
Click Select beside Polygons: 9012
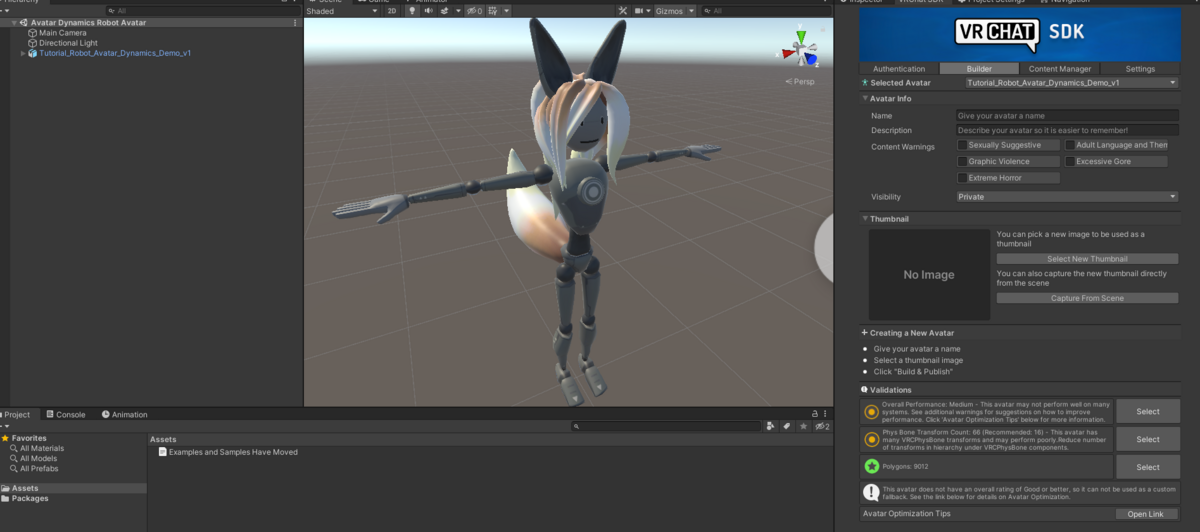tap(1148, 467)
